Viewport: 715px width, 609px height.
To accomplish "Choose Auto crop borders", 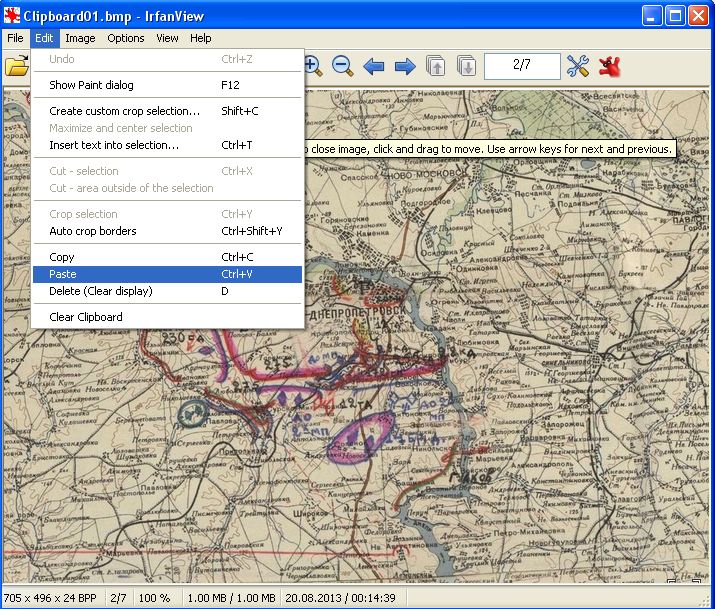I will tap(93, 231).
